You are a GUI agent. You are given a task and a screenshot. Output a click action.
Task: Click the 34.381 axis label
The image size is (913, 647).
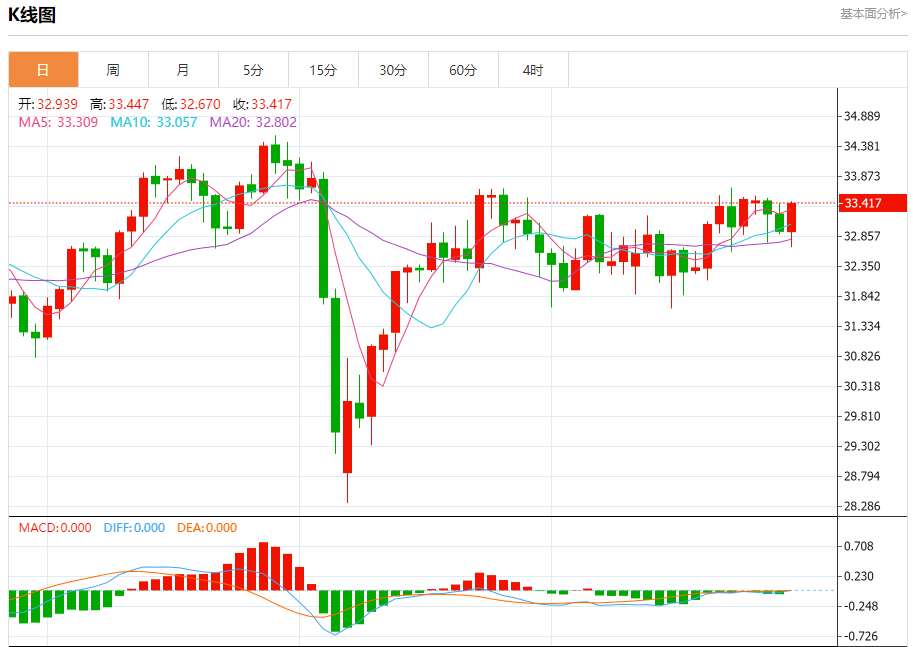pos(862,146)
